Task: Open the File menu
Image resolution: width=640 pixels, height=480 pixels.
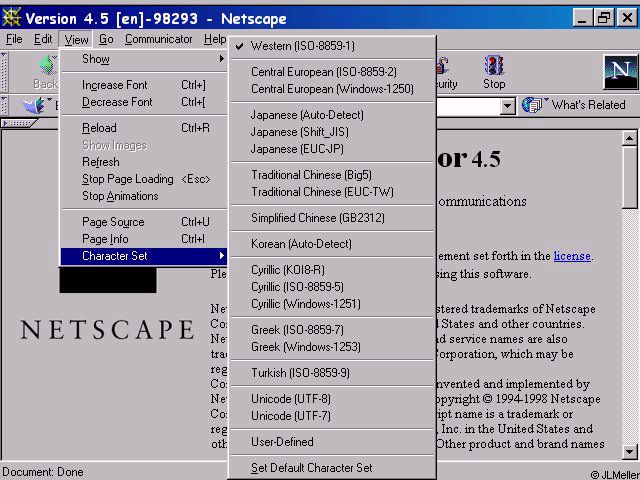Action: click(14, 39)
